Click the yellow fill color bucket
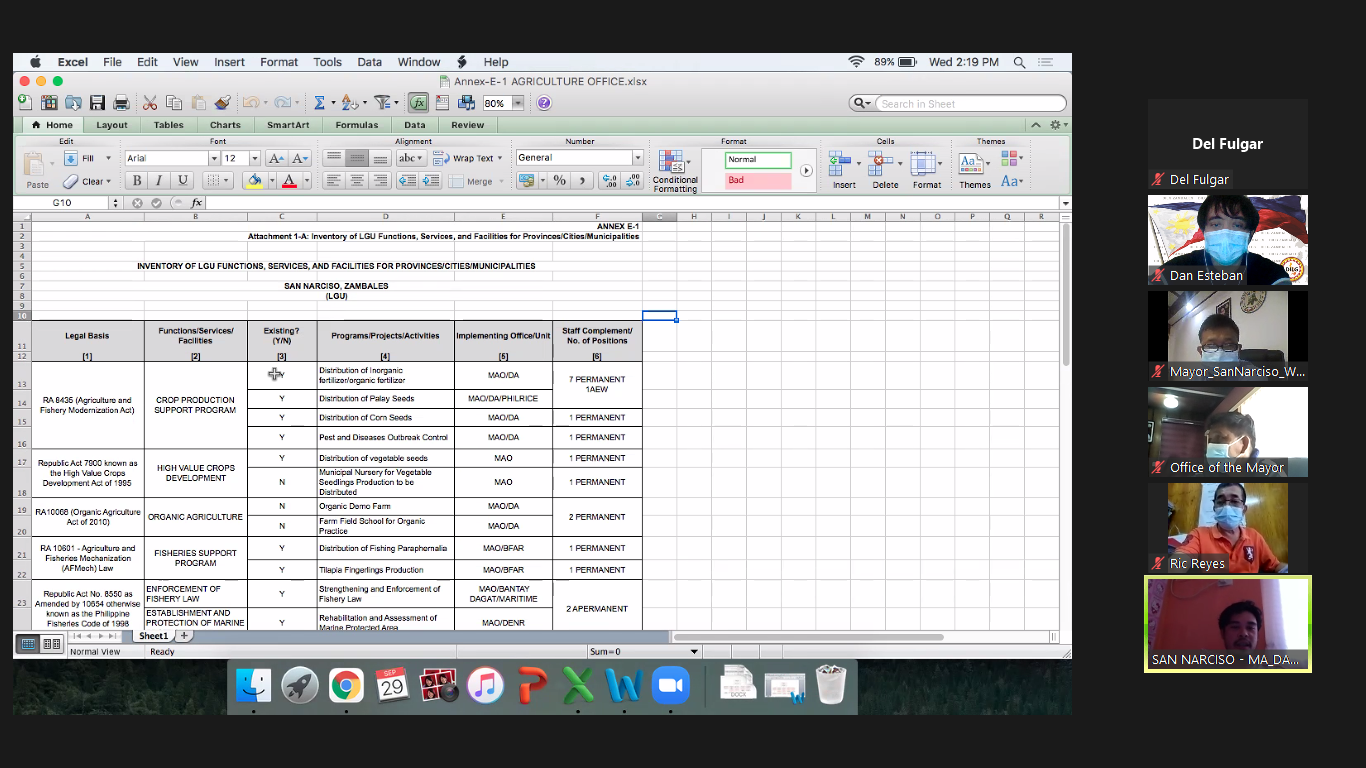This screenshot has width=1366, height=768. click(x=253, y=181)
